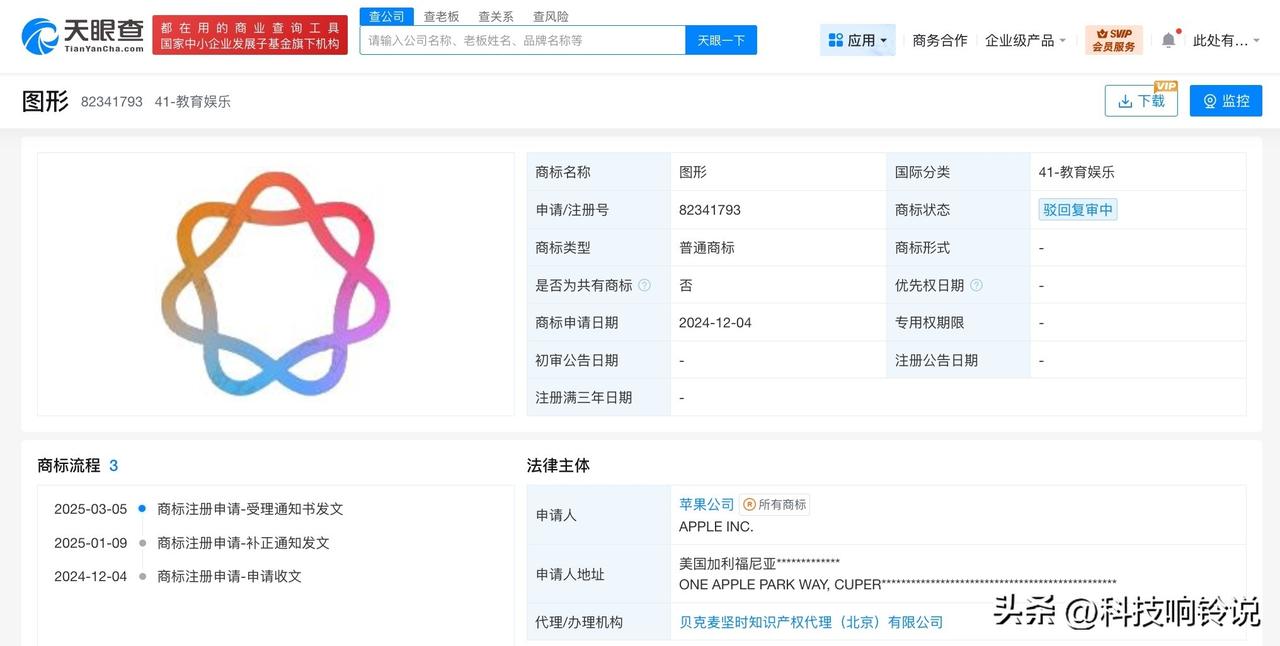Switch to the 查关系 tab

click(x=496, y=16)
